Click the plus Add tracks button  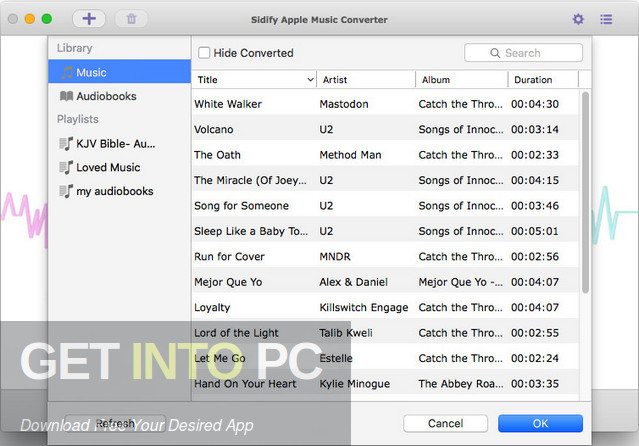pos(89,19)
